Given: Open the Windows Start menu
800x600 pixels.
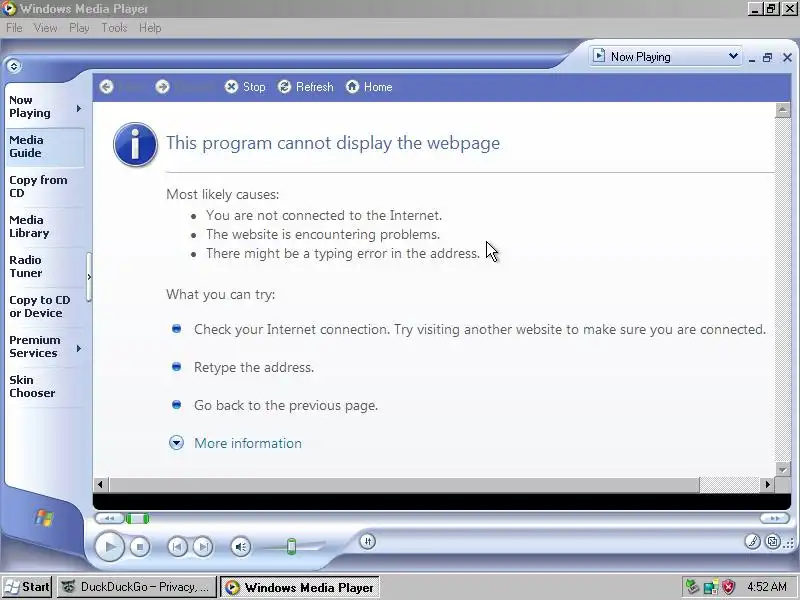Looking at the screenshot, I should (x=27, y=587).
